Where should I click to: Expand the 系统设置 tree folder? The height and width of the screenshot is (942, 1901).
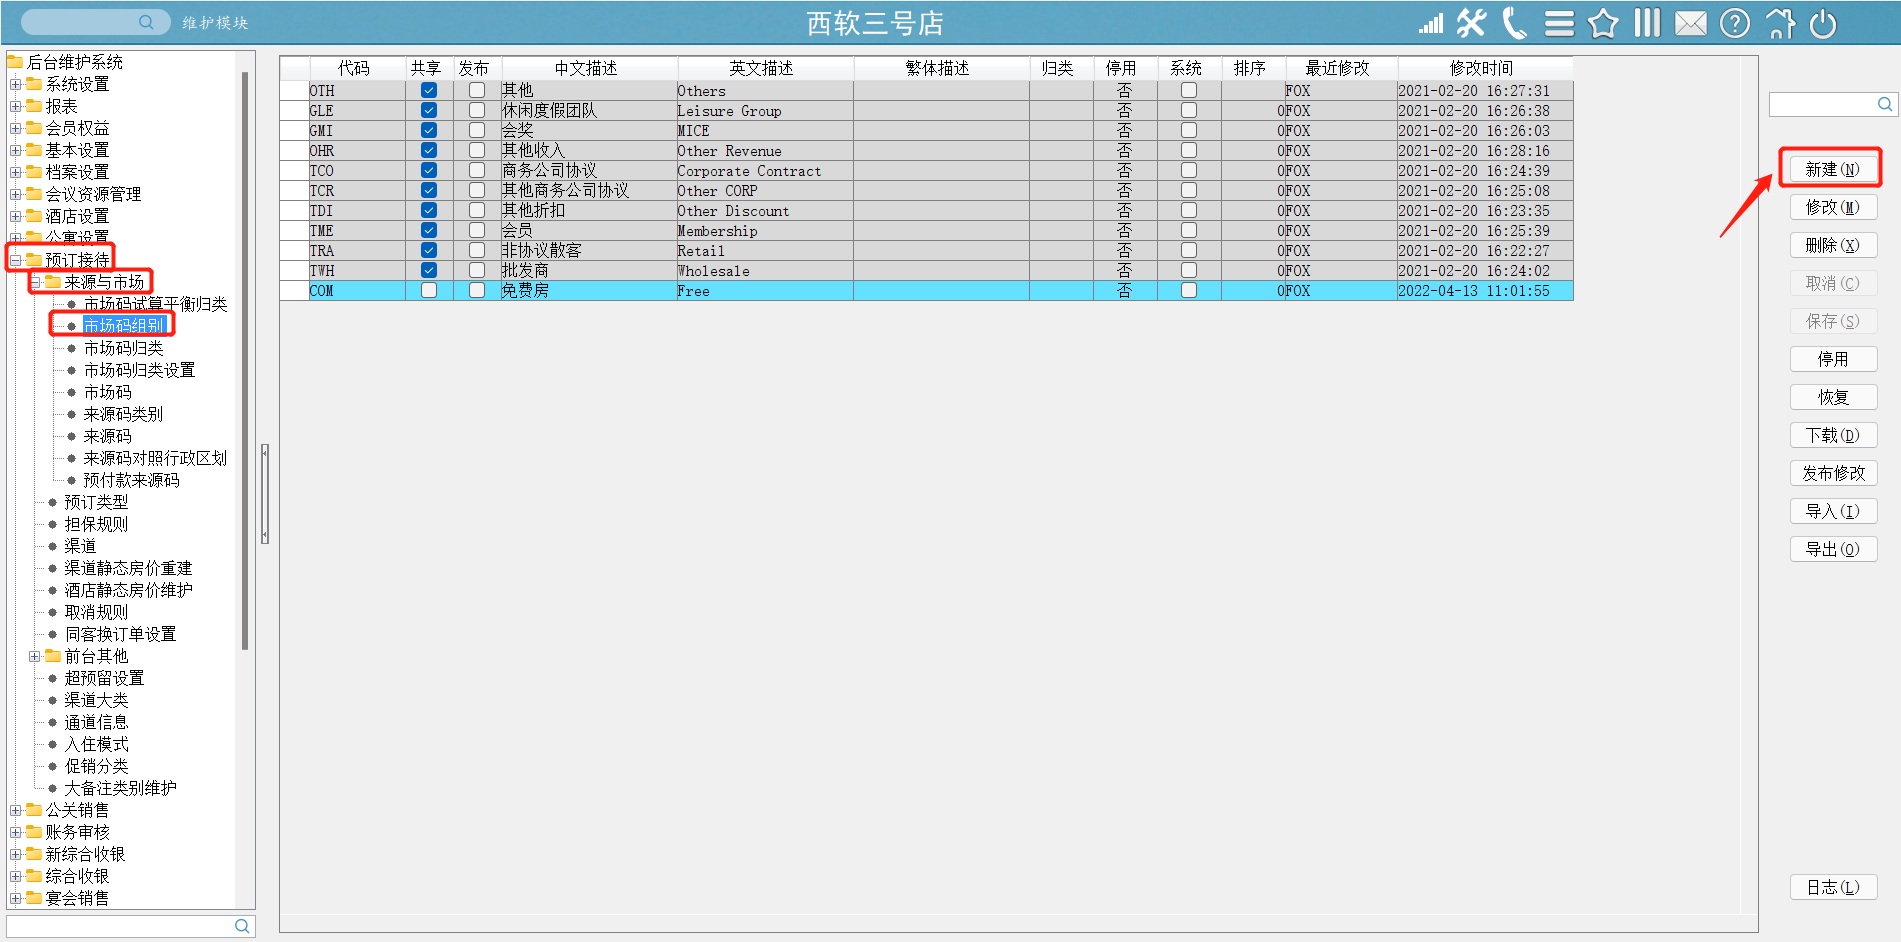click(x=16, y=84)
